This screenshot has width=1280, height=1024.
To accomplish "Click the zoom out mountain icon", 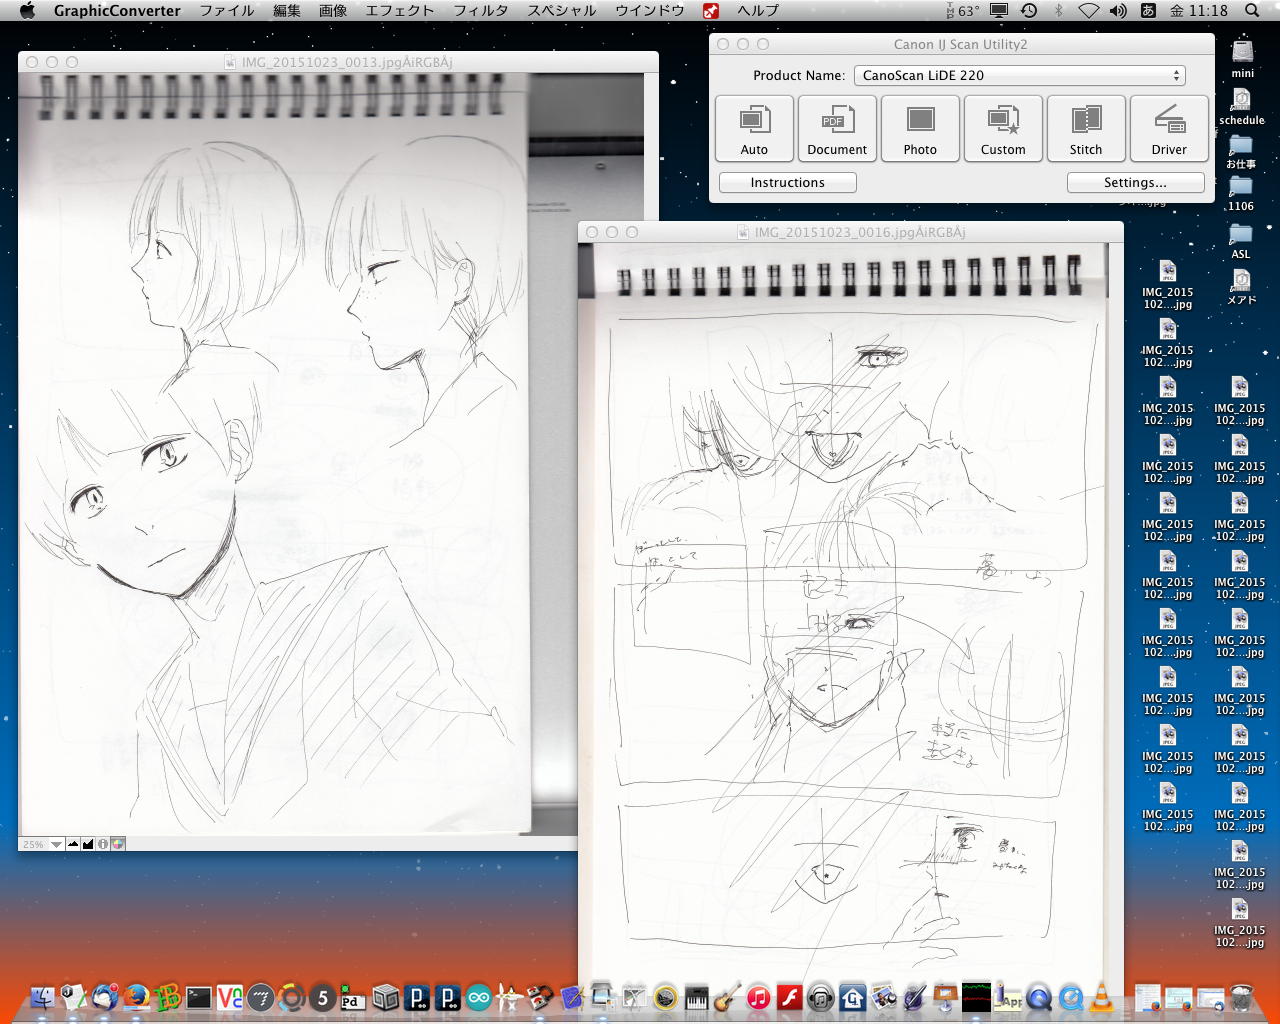I will coord(73,844).
